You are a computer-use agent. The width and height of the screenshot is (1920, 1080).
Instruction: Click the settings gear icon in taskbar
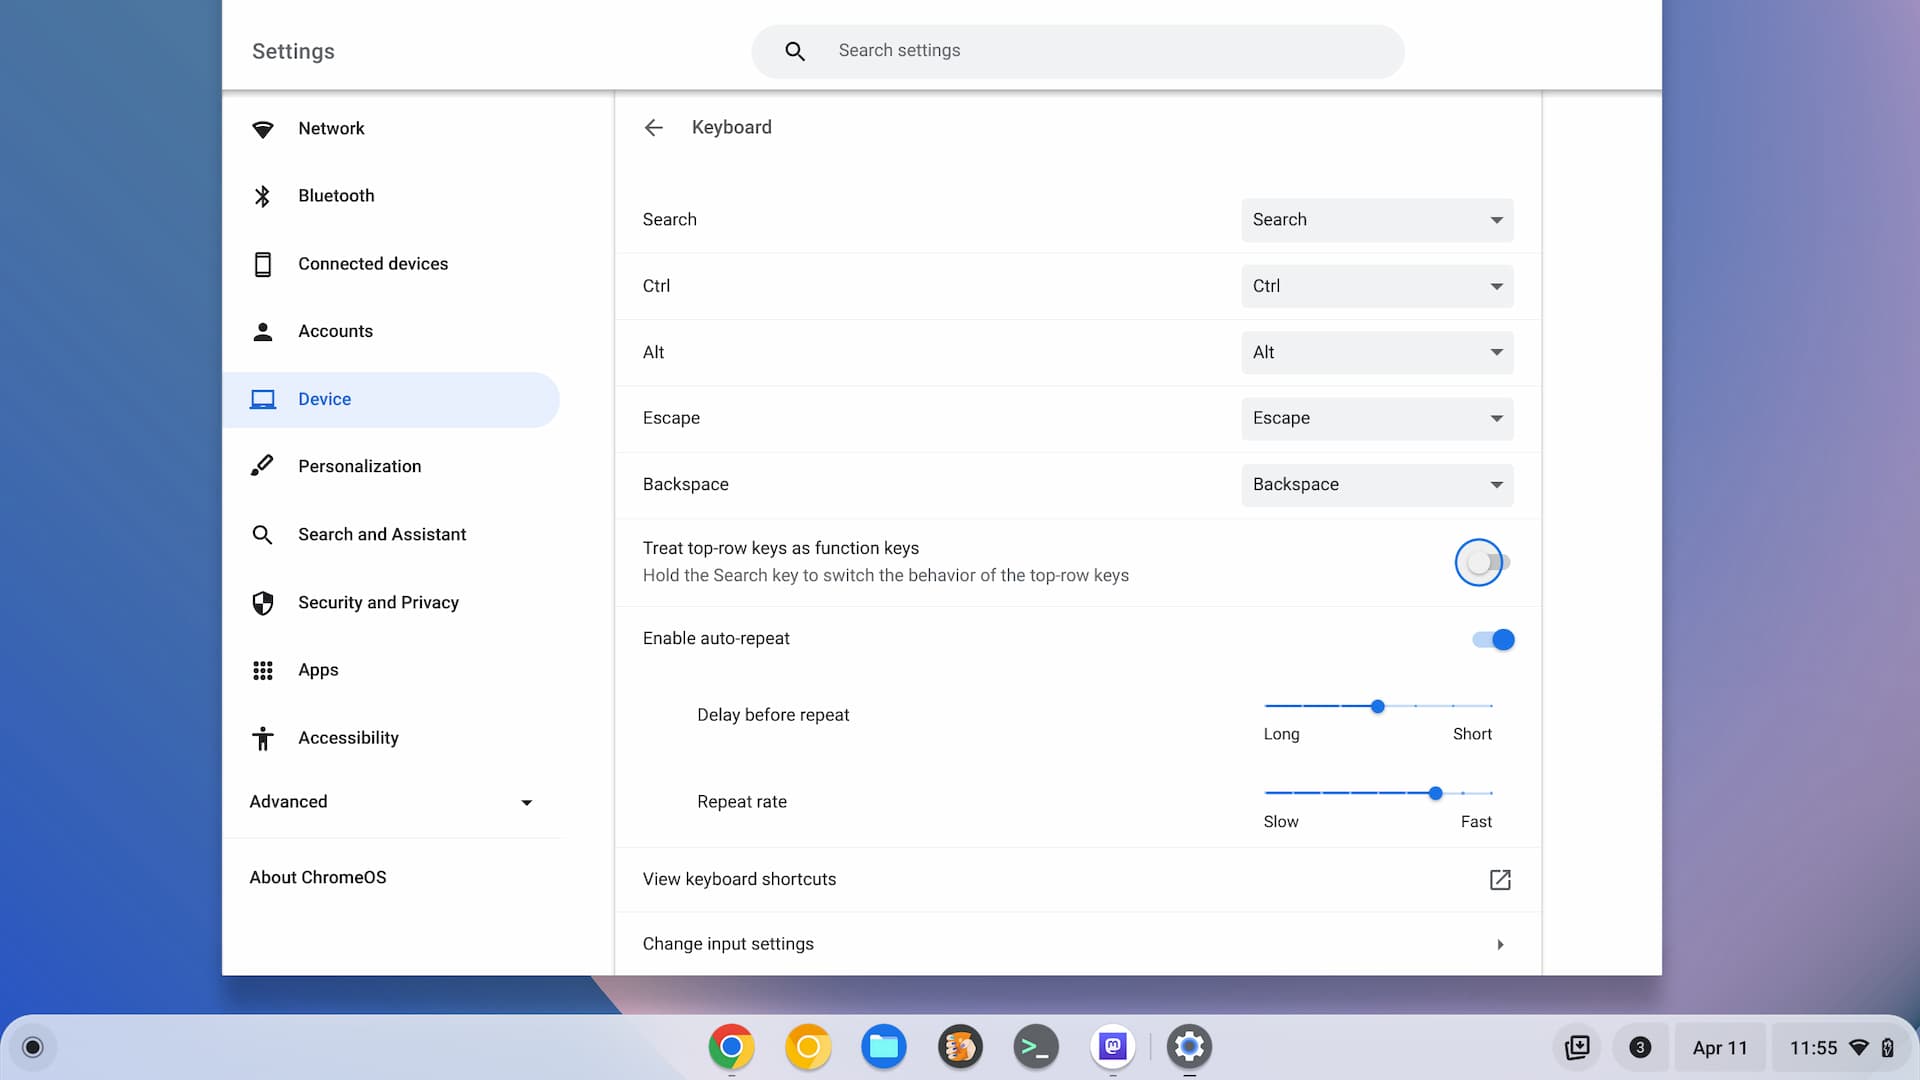[x=1188, y=1047]
